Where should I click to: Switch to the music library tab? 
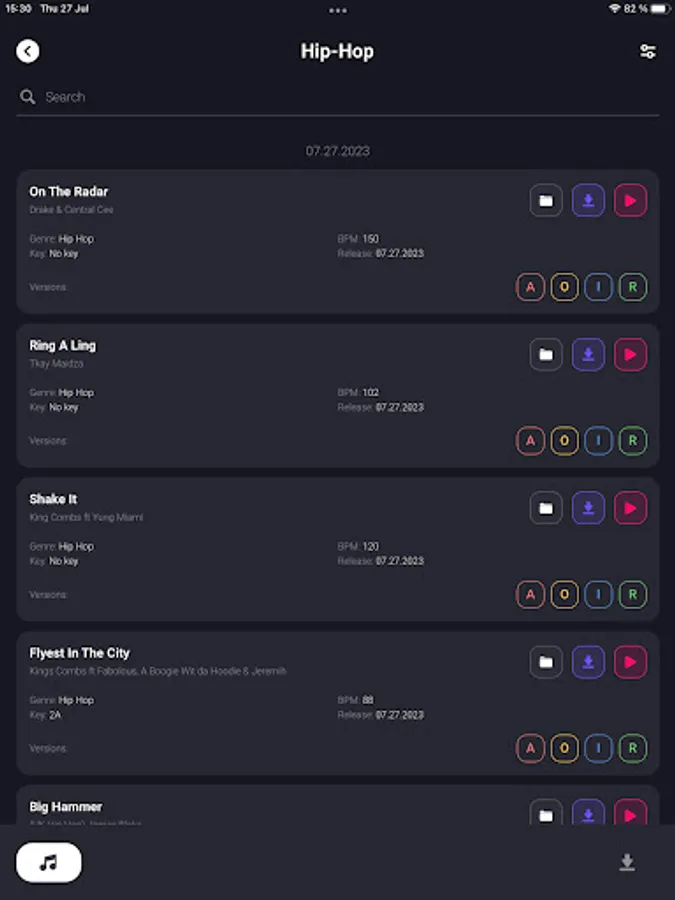click(x=49, y=862)
